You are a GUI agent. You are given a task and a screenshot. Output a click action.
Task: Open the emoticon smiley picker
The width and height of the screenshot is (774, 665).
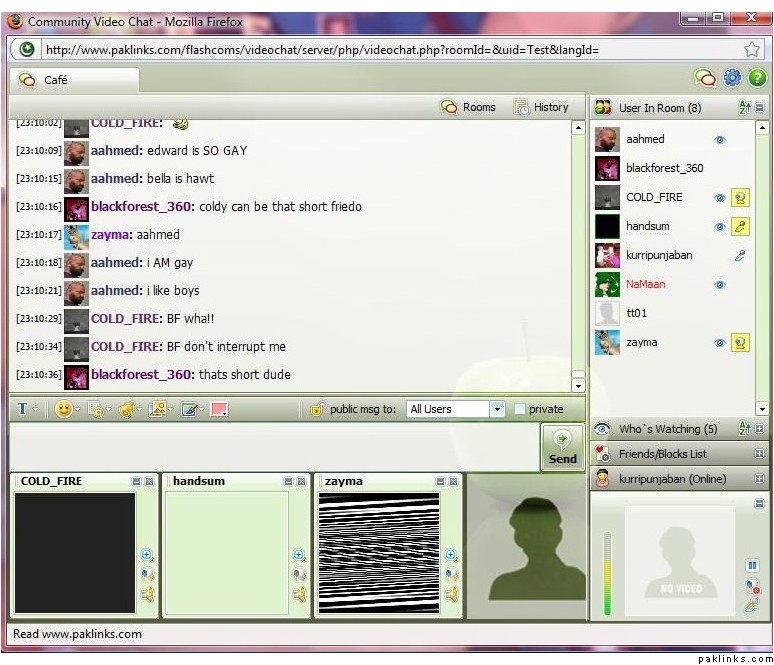click(x=64, y=409)
